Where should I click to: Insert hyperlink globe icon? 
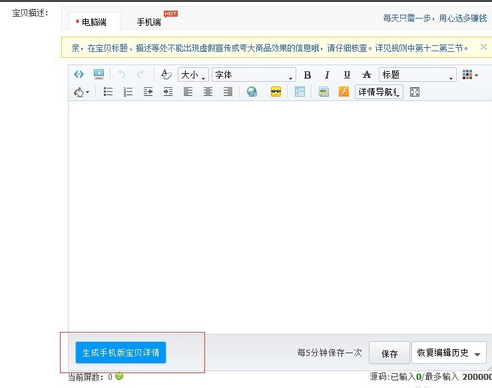[x=252, y=92]
